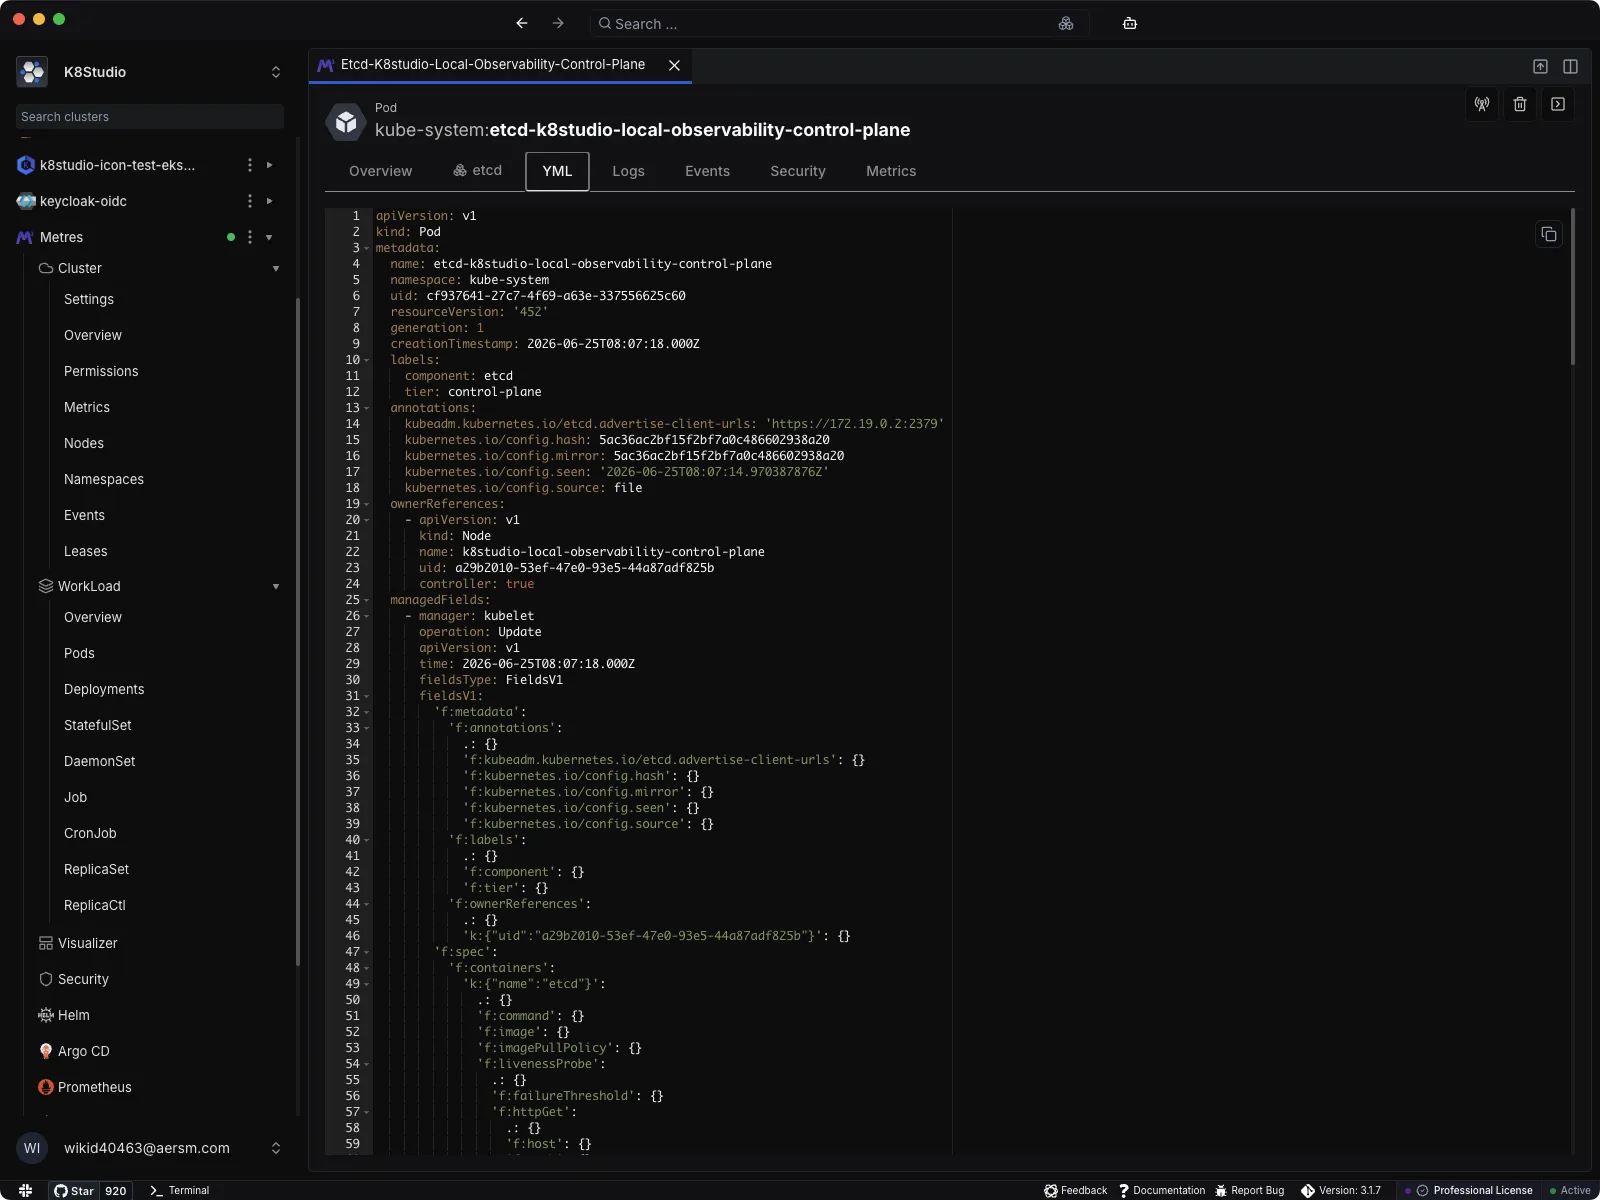
Task: Go back with left arrow
Action: tap(522, 23)
